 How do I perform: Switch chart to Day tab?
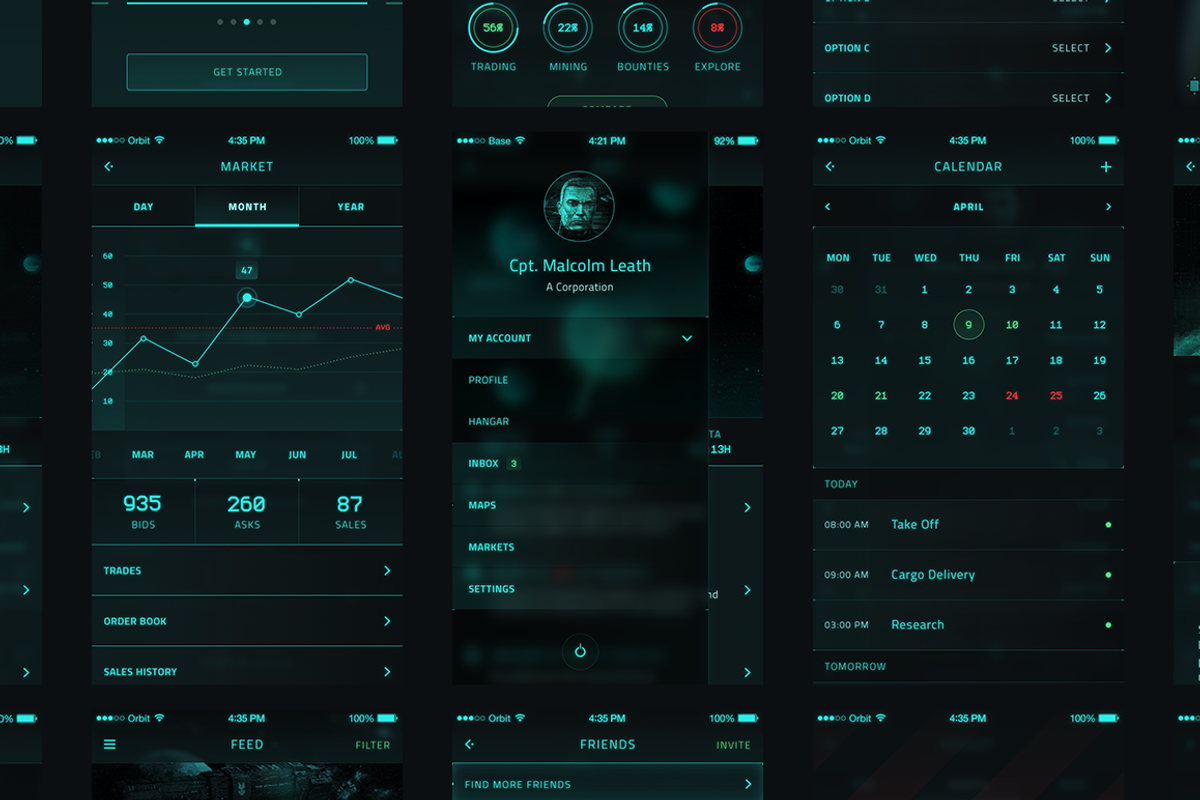click(x=143, y=207)
